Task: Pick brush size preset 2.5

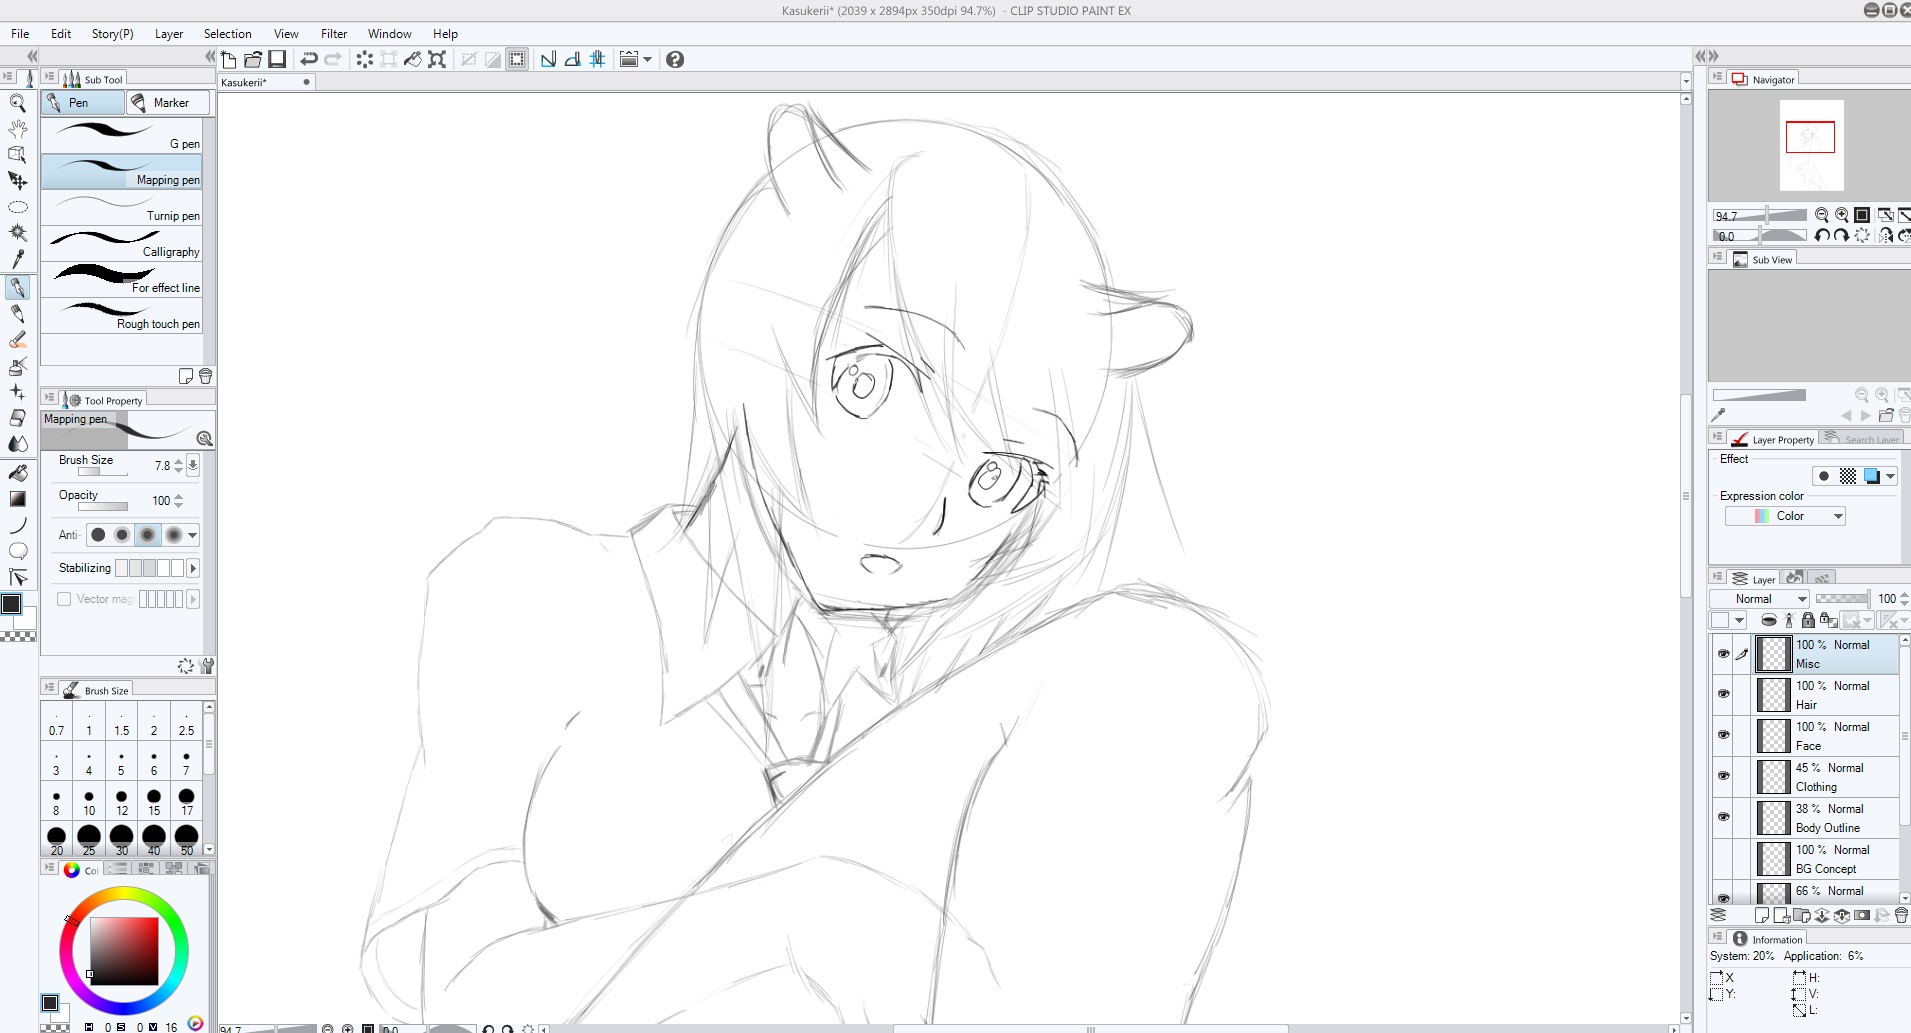Action: pyautogui.click(x=186, y=722)
